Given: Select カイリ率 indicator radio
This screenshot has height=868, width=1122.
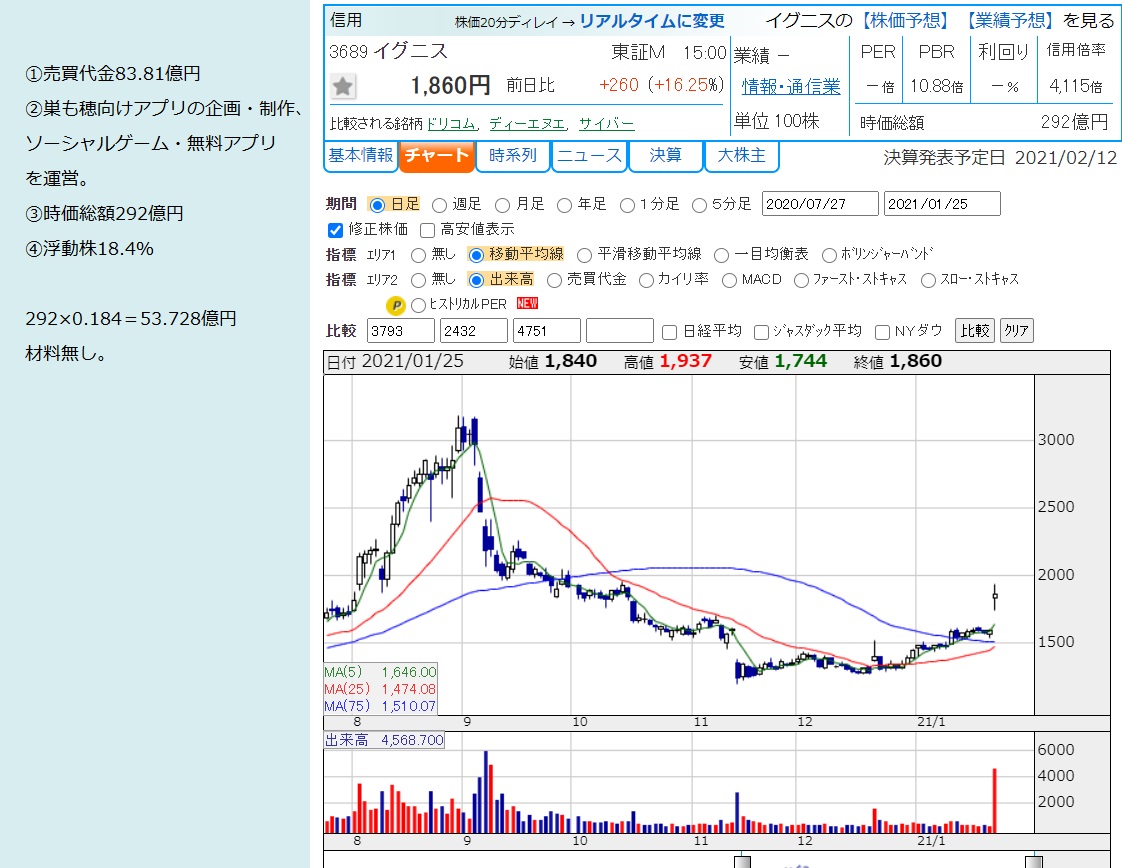Looking at the screenshot, I should point(646,280).
